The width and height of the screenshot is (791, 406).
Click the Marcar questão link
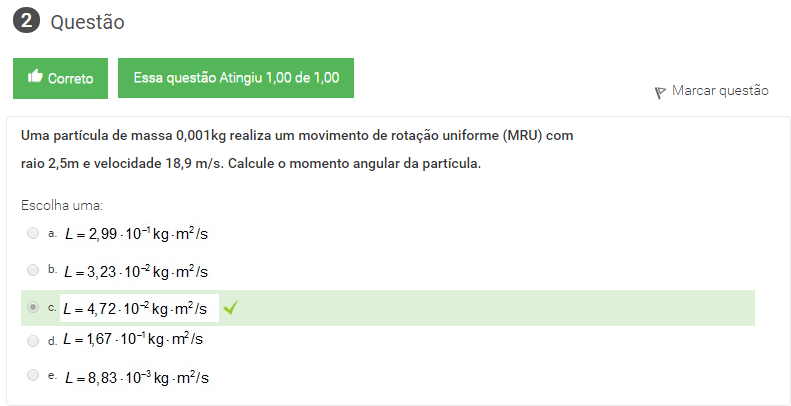pos(720,91)
